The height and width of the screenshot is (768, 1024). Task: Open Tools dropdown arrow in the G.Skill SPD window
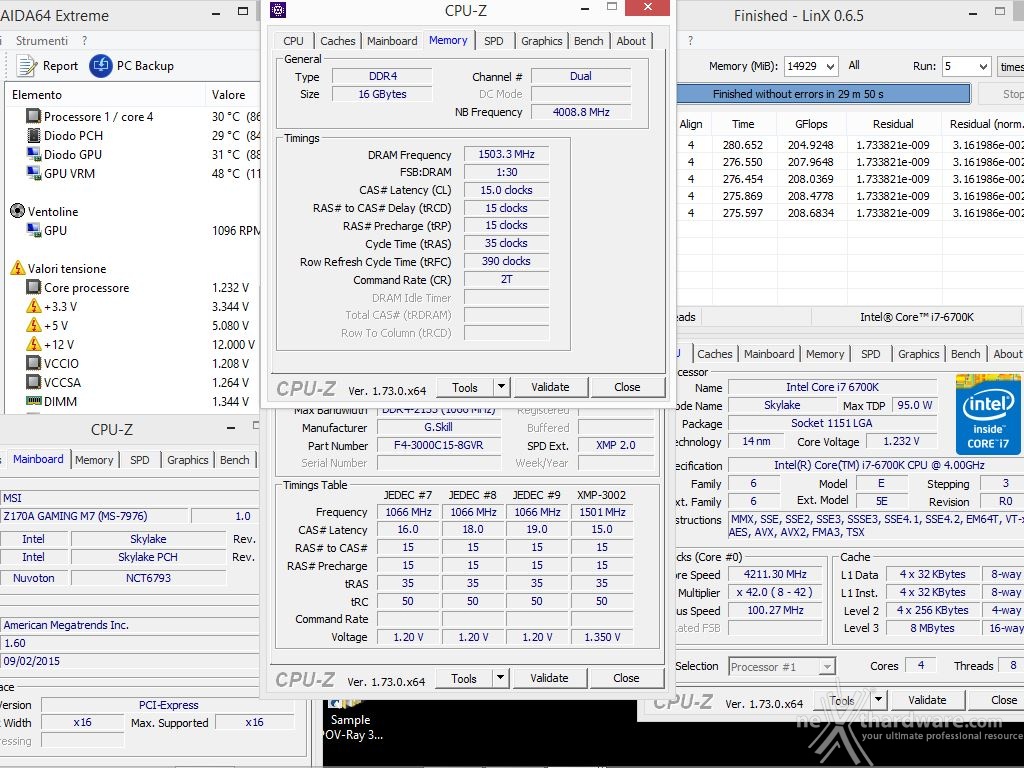[x=500, y=678]
